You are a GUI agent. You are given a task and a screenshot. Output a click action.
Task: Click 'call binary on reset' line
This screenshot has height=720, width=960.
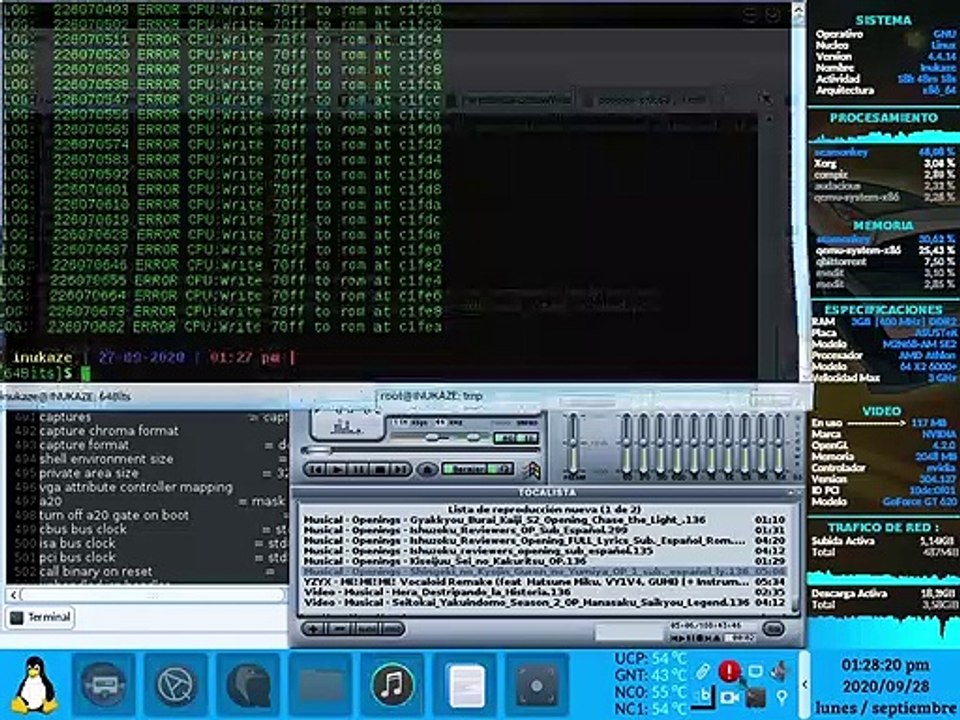[96, 572]
